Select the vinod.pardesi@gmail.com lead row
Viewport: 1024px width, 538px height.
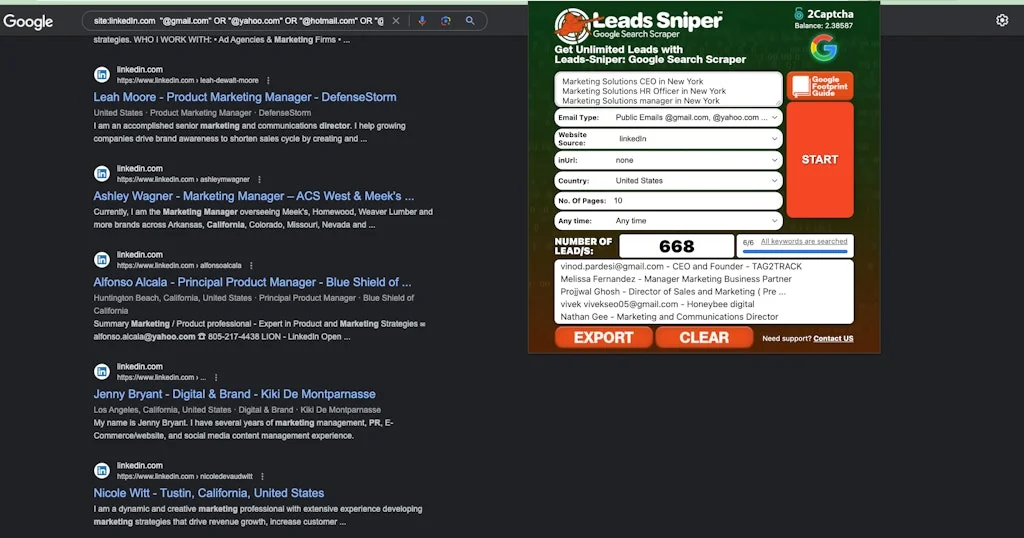681,266
